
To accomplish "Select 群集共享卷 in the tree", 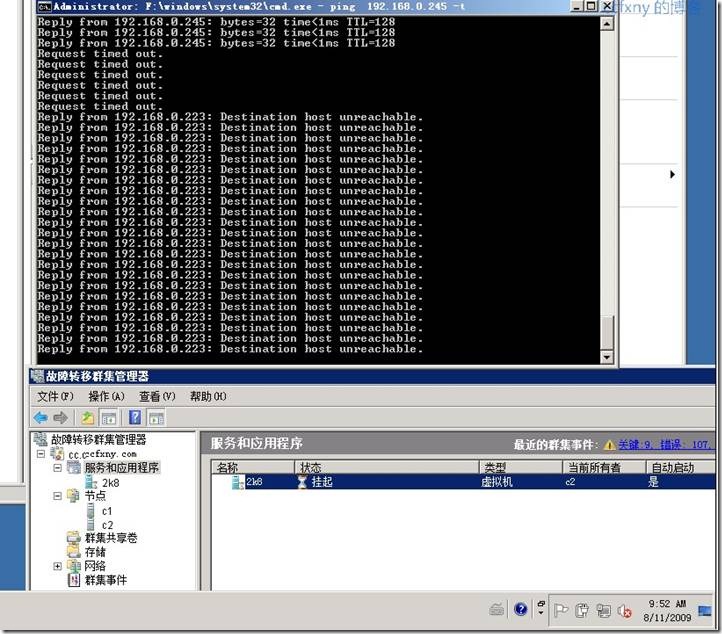I will click(111, 538).
